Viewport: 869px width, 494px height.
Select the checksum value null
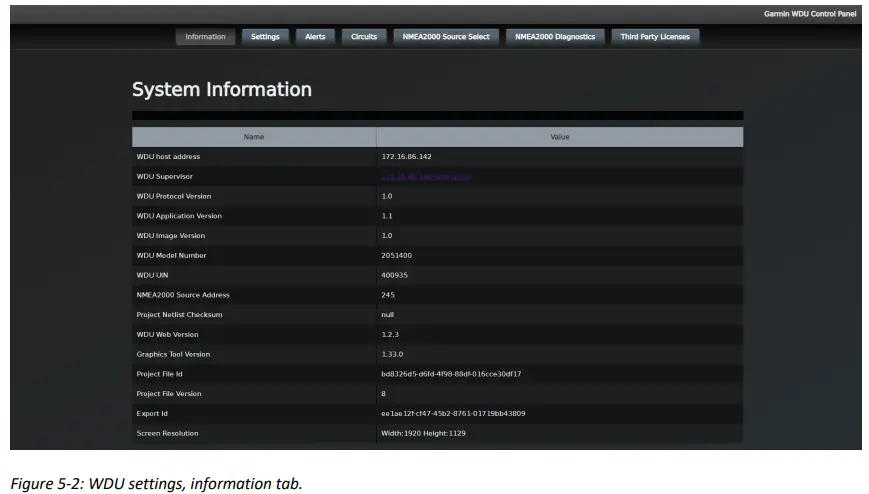tap(387, 315)
